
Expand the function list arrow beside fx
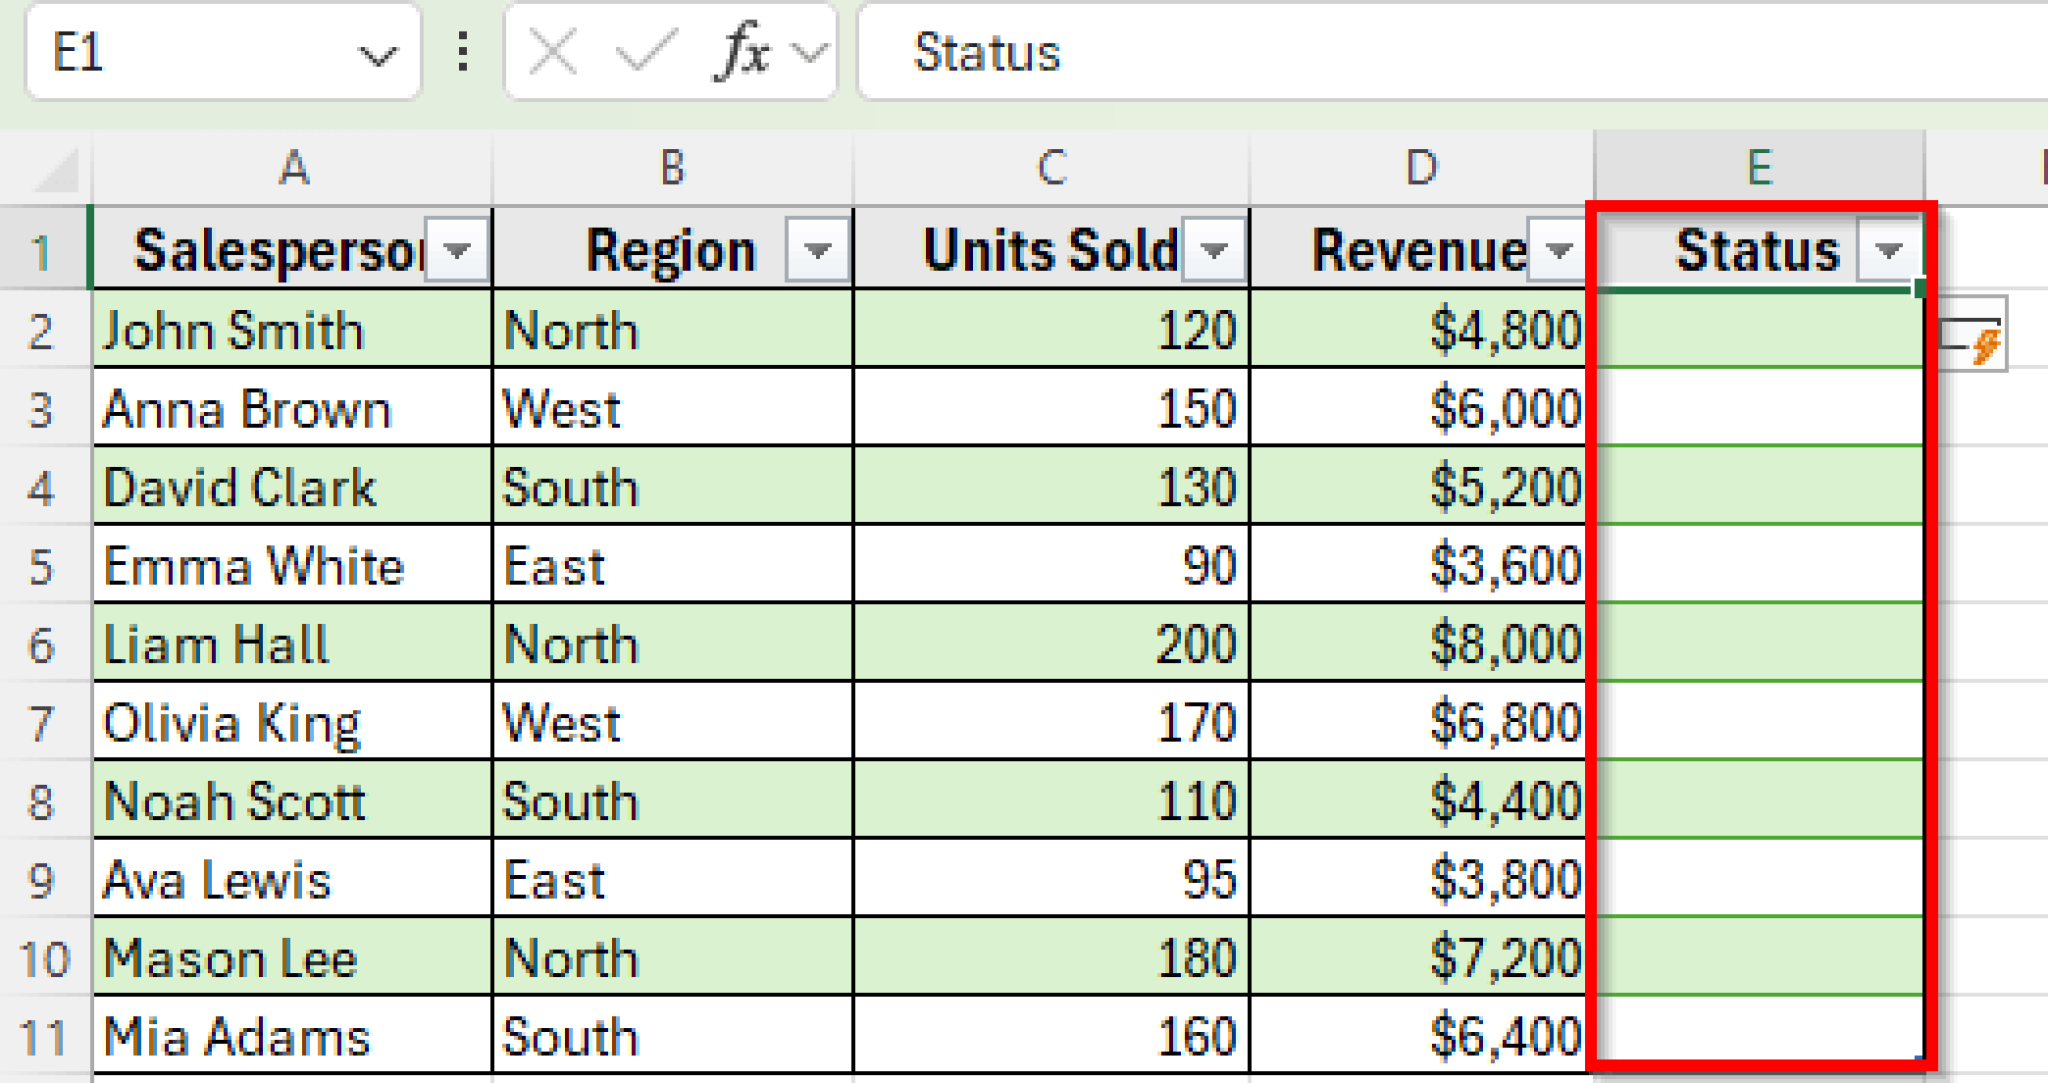[812, 52]
